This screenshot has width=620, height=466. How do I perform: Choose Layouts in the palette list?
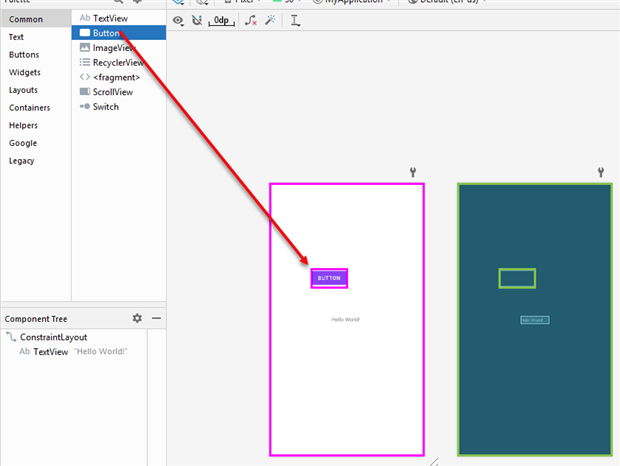[x=25, y=90]
